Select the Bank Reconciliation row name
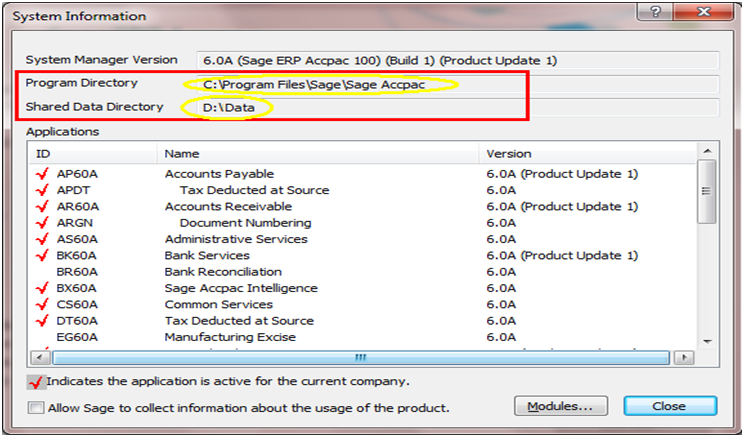744x436 pixels. click(x=223, y=272)
